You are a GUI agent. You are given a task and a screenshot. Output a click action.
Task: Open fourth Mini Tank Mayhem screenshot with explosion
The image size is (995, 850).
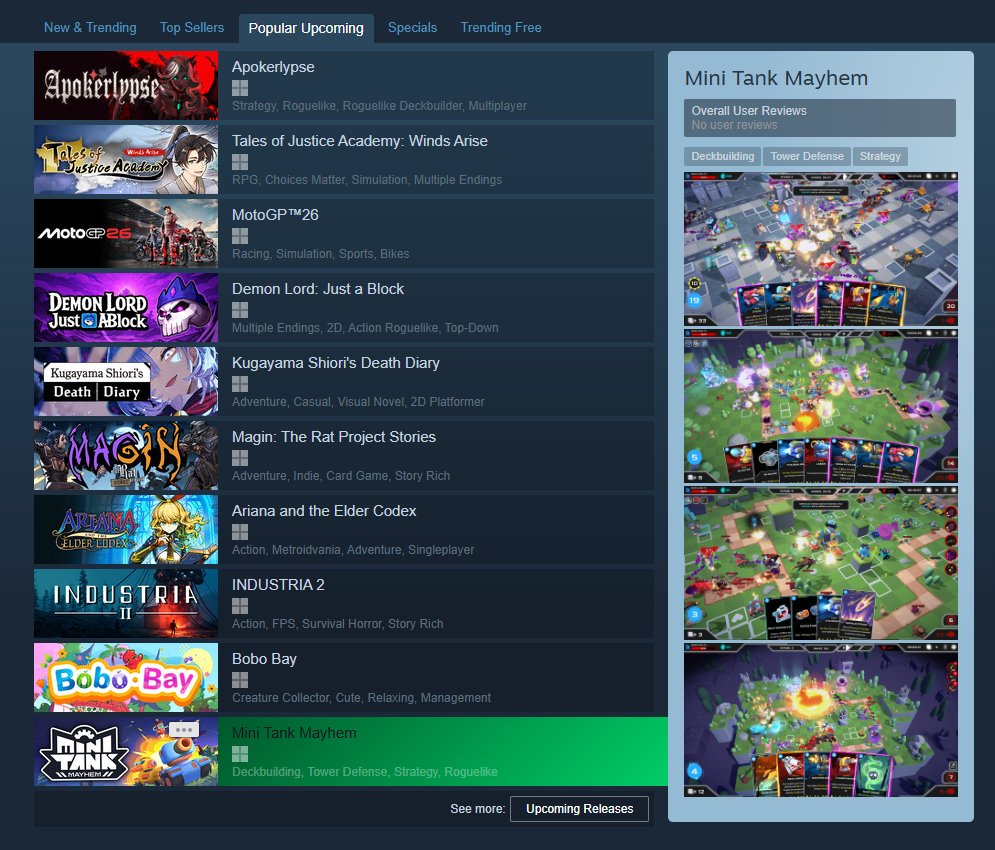pos(820,720)
